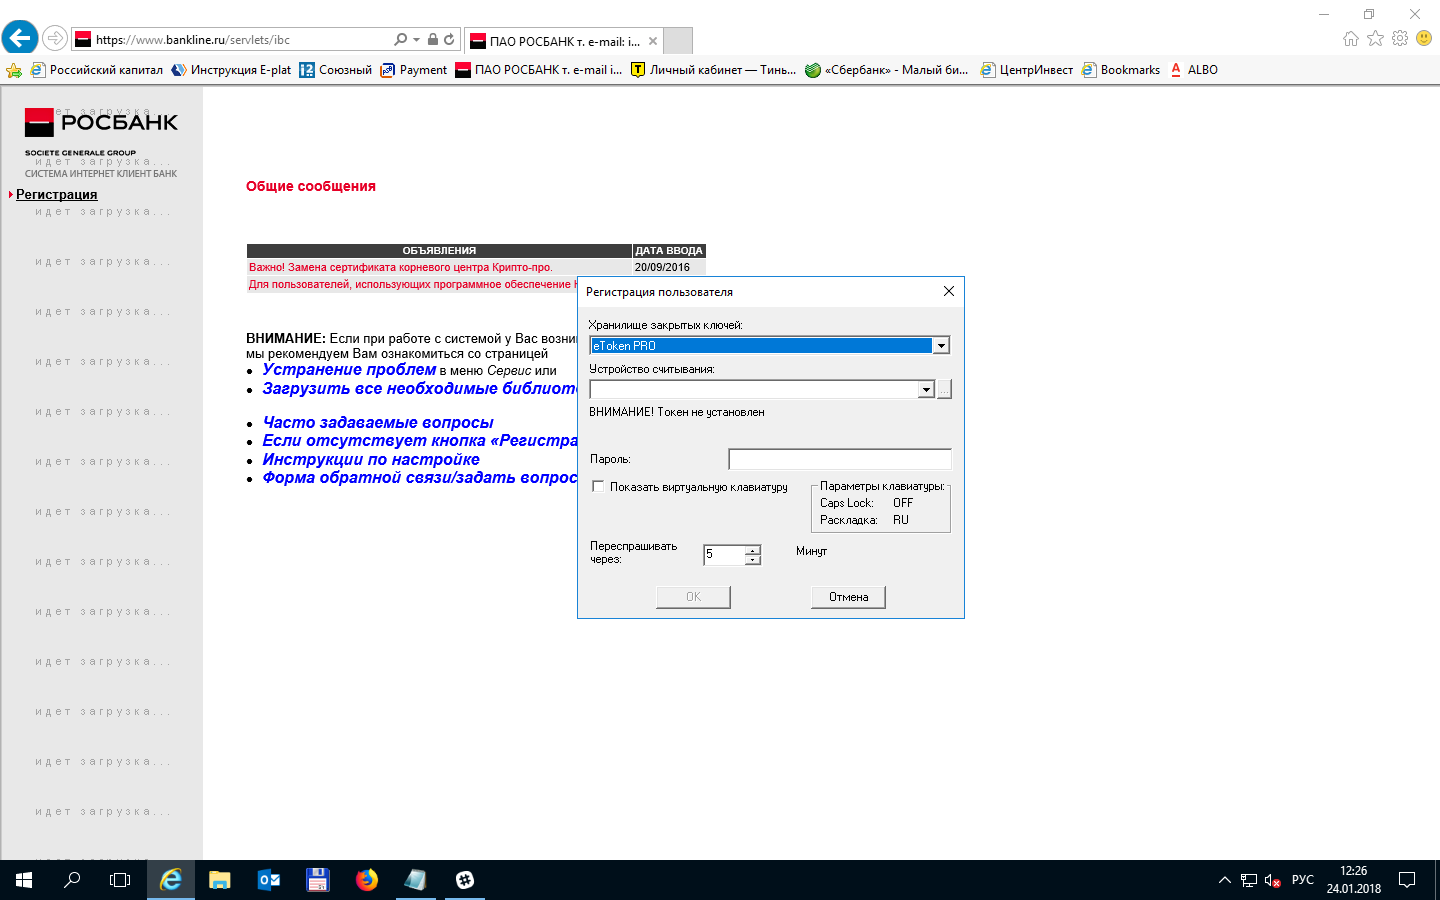Click the browser Back arrow button
The image size is (1440, 900).
click(x=20, y=39)
